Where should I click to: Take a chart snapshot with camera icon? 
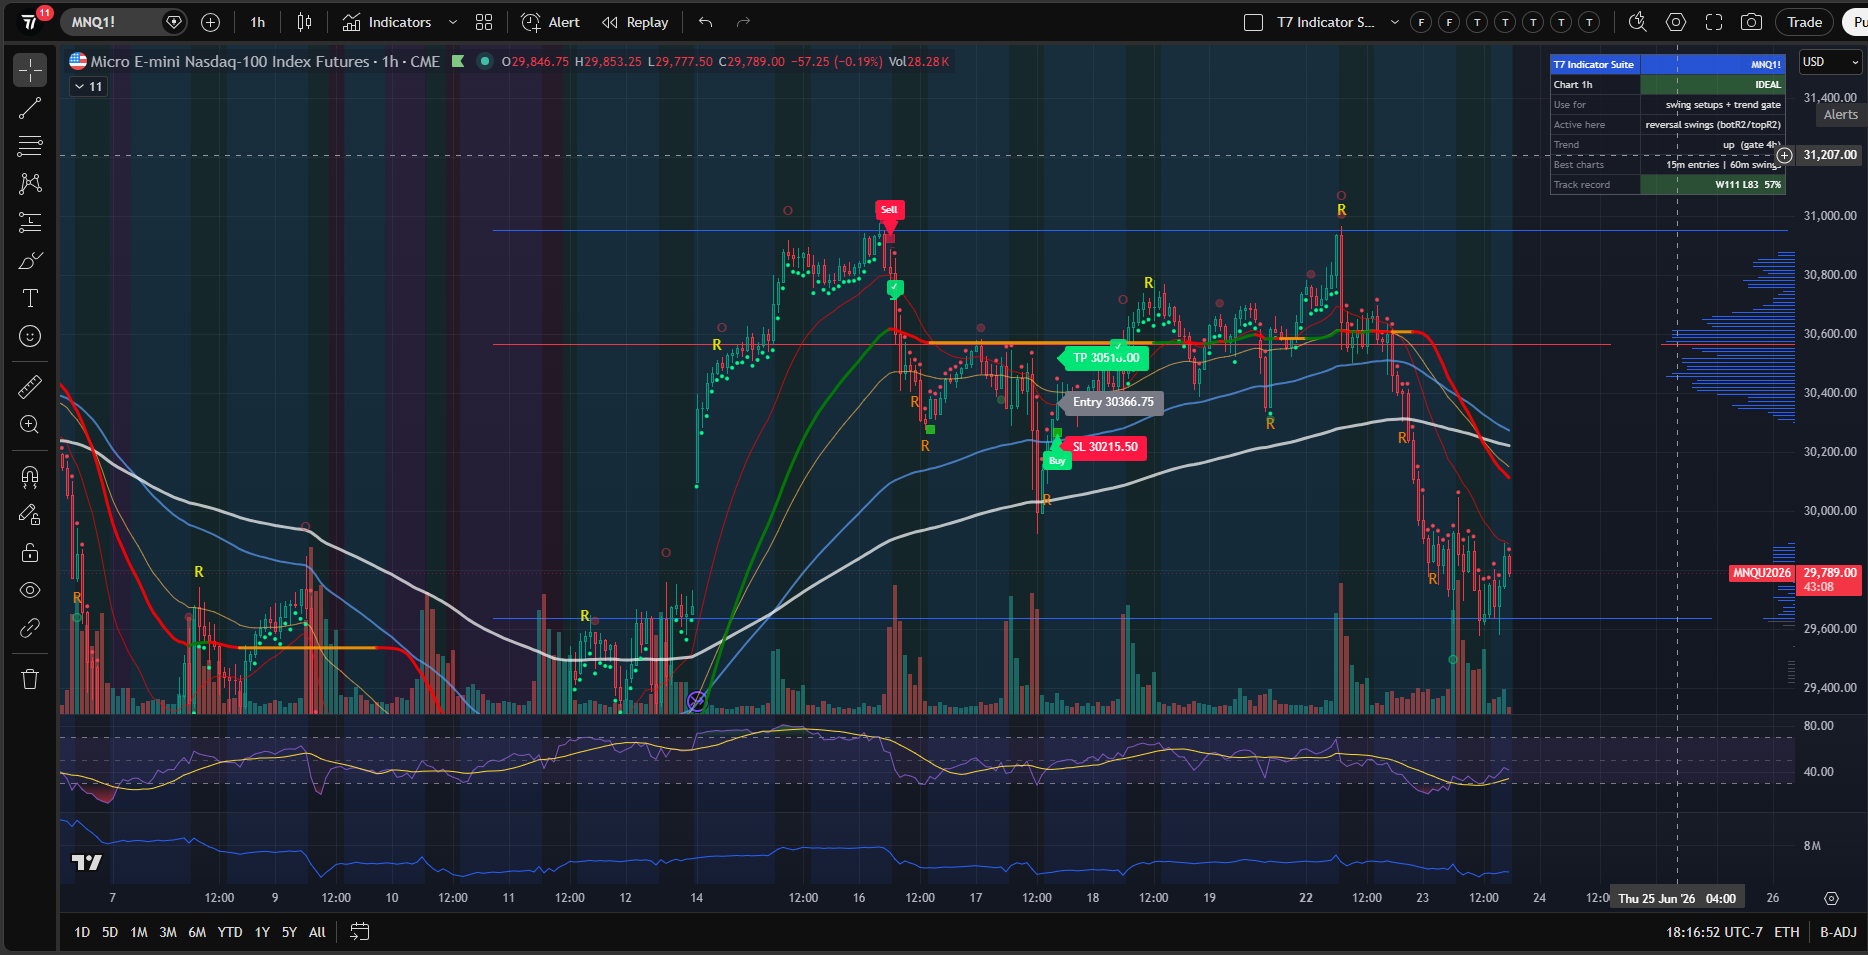1751,22
